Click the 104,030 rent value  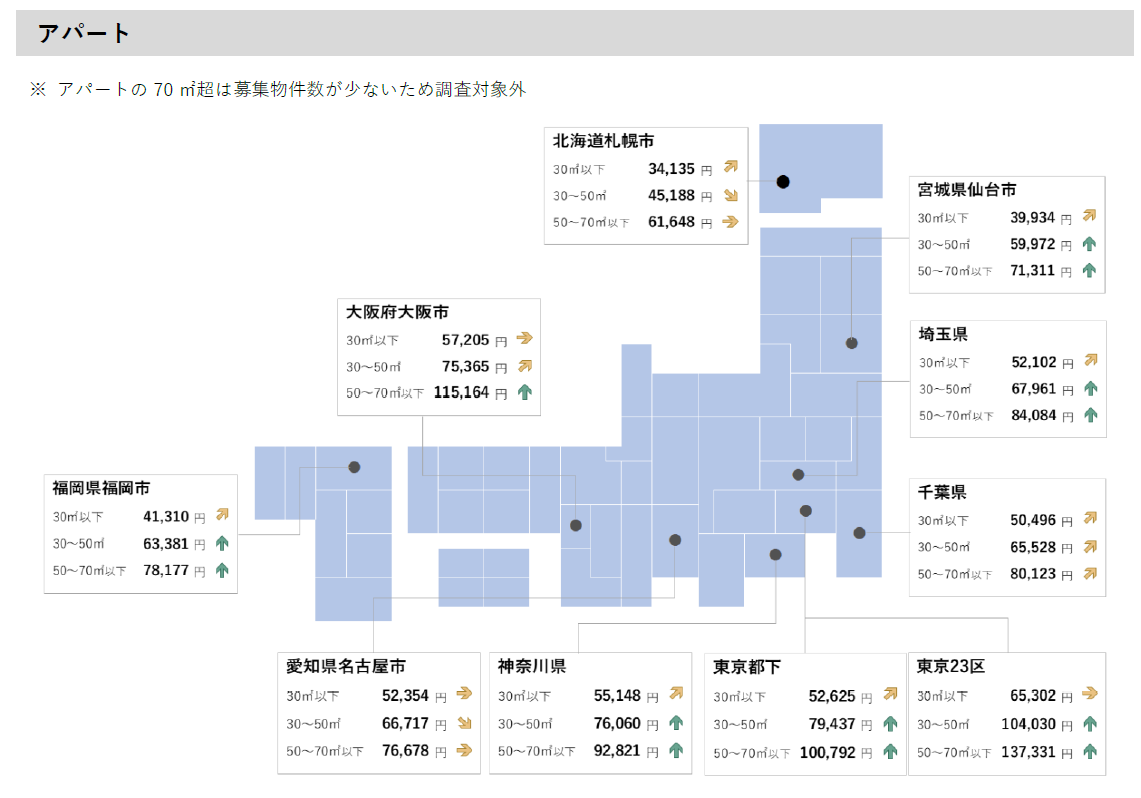[x=1028, y=724]
